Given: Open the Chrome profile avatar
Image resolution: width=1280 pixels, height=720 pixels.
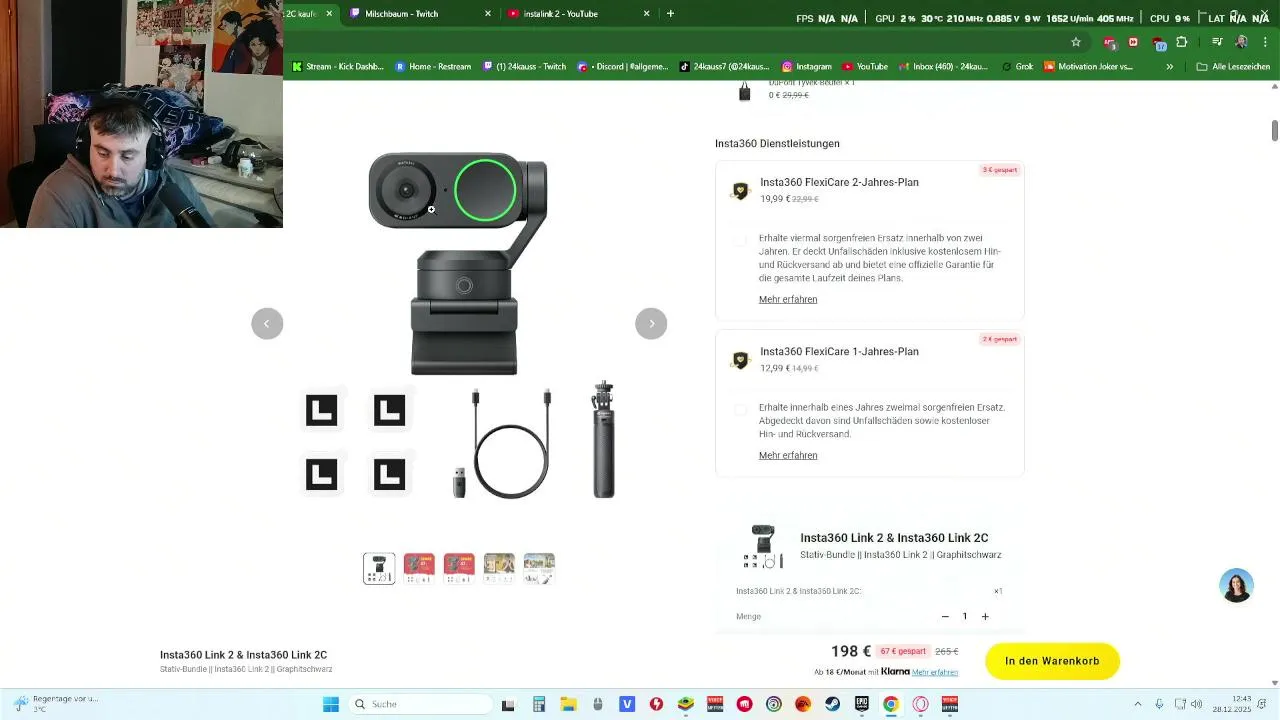Looking at the screenshot, I should tap(1241, 42).
